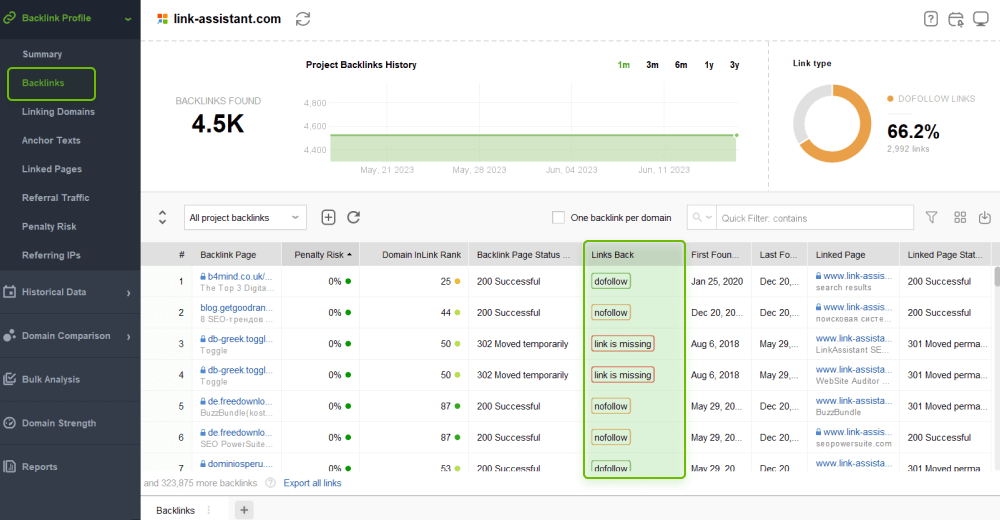This screenshot has width=1000, height=520.
Task: Open the b4mind.co.uk backlink page link
Action: tap(240, 276)
